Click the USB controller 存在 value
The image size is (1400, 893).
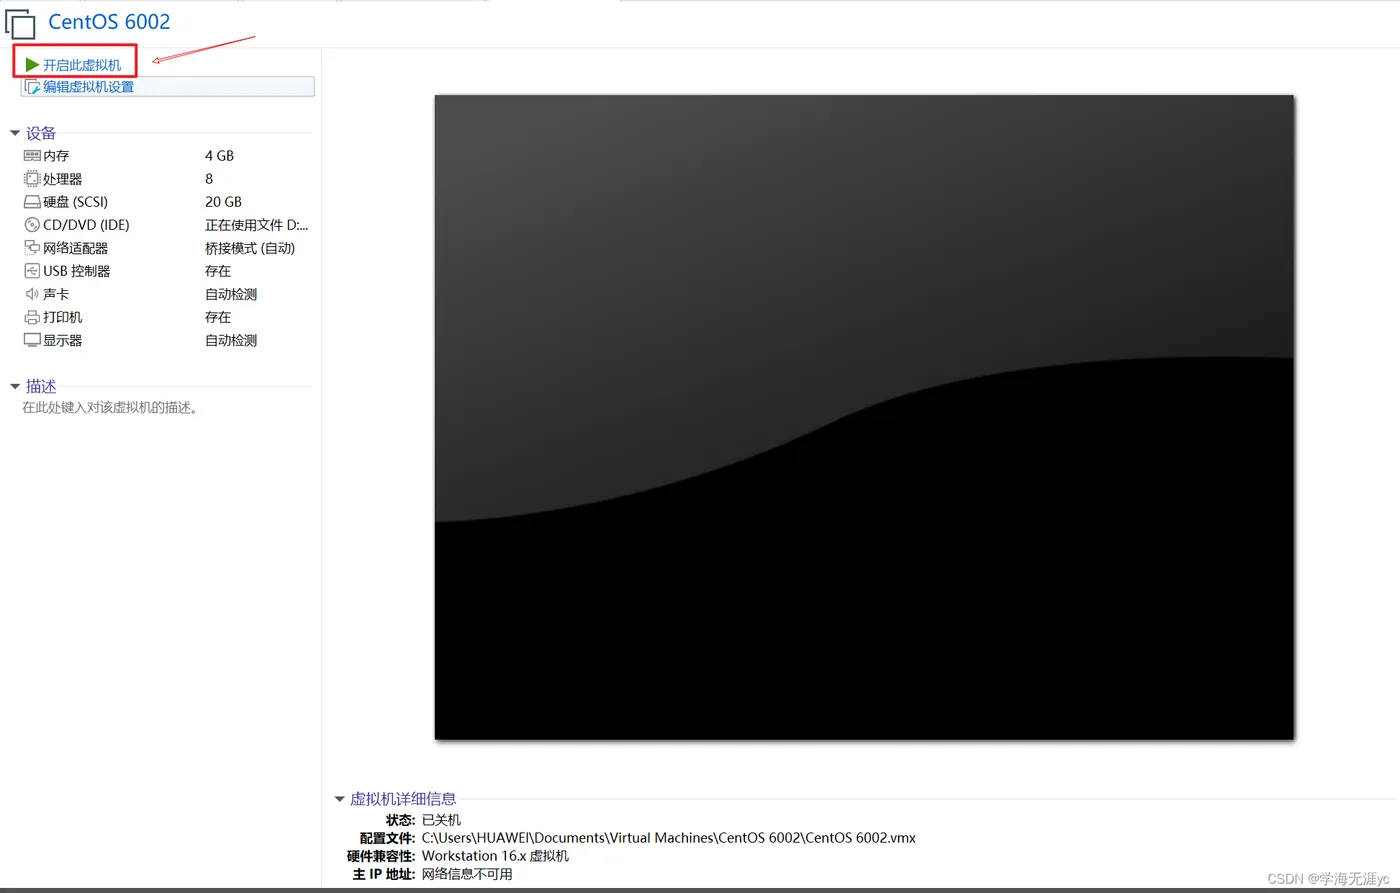click(218, 271)
